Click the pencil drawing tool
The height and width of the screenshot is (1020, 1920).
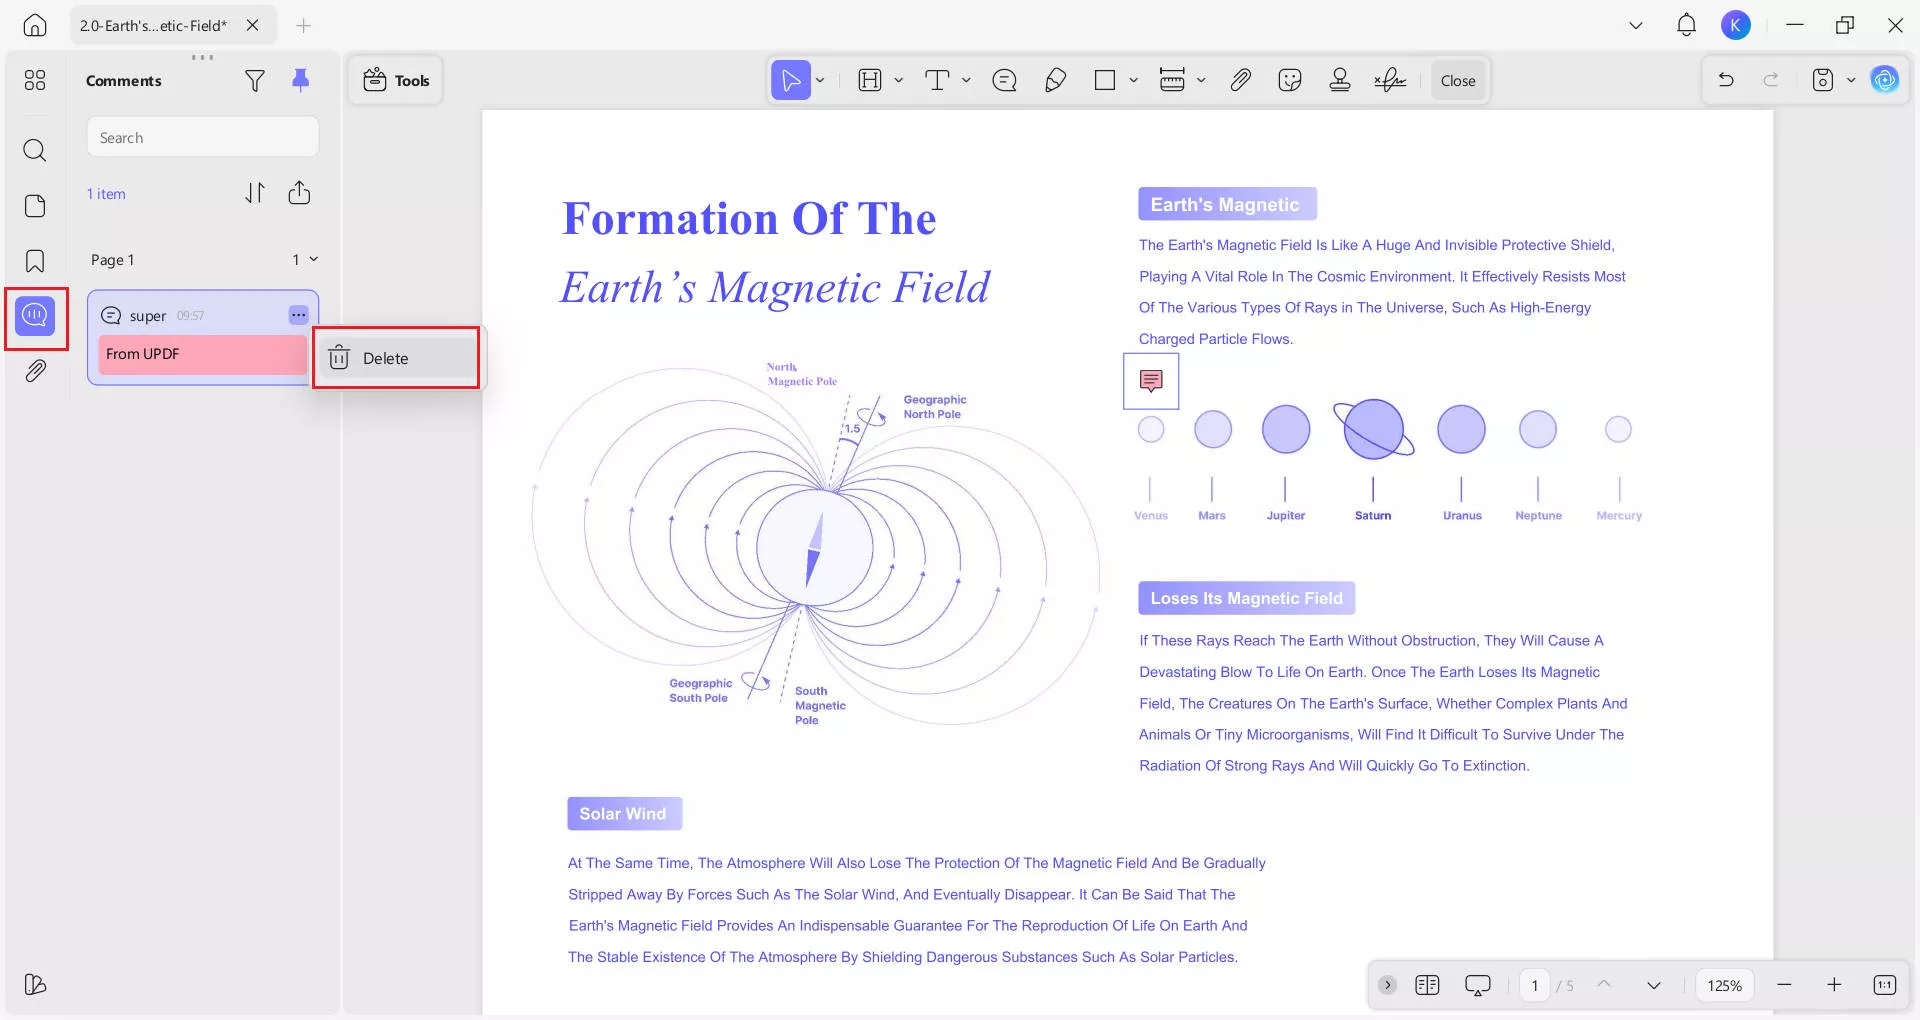click(x=1055, y=80)
